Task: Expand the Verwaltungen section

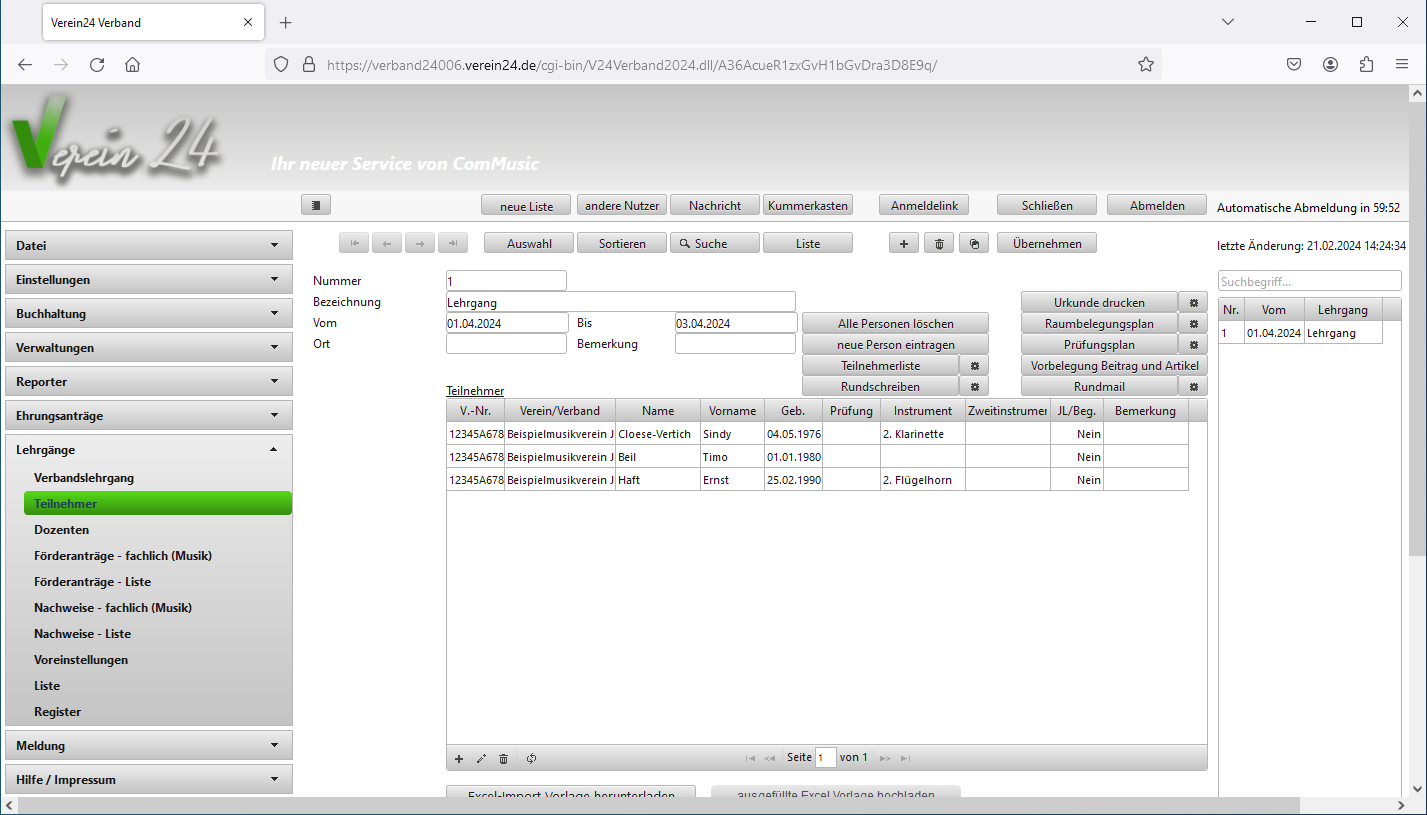Action: pos(149,347)
